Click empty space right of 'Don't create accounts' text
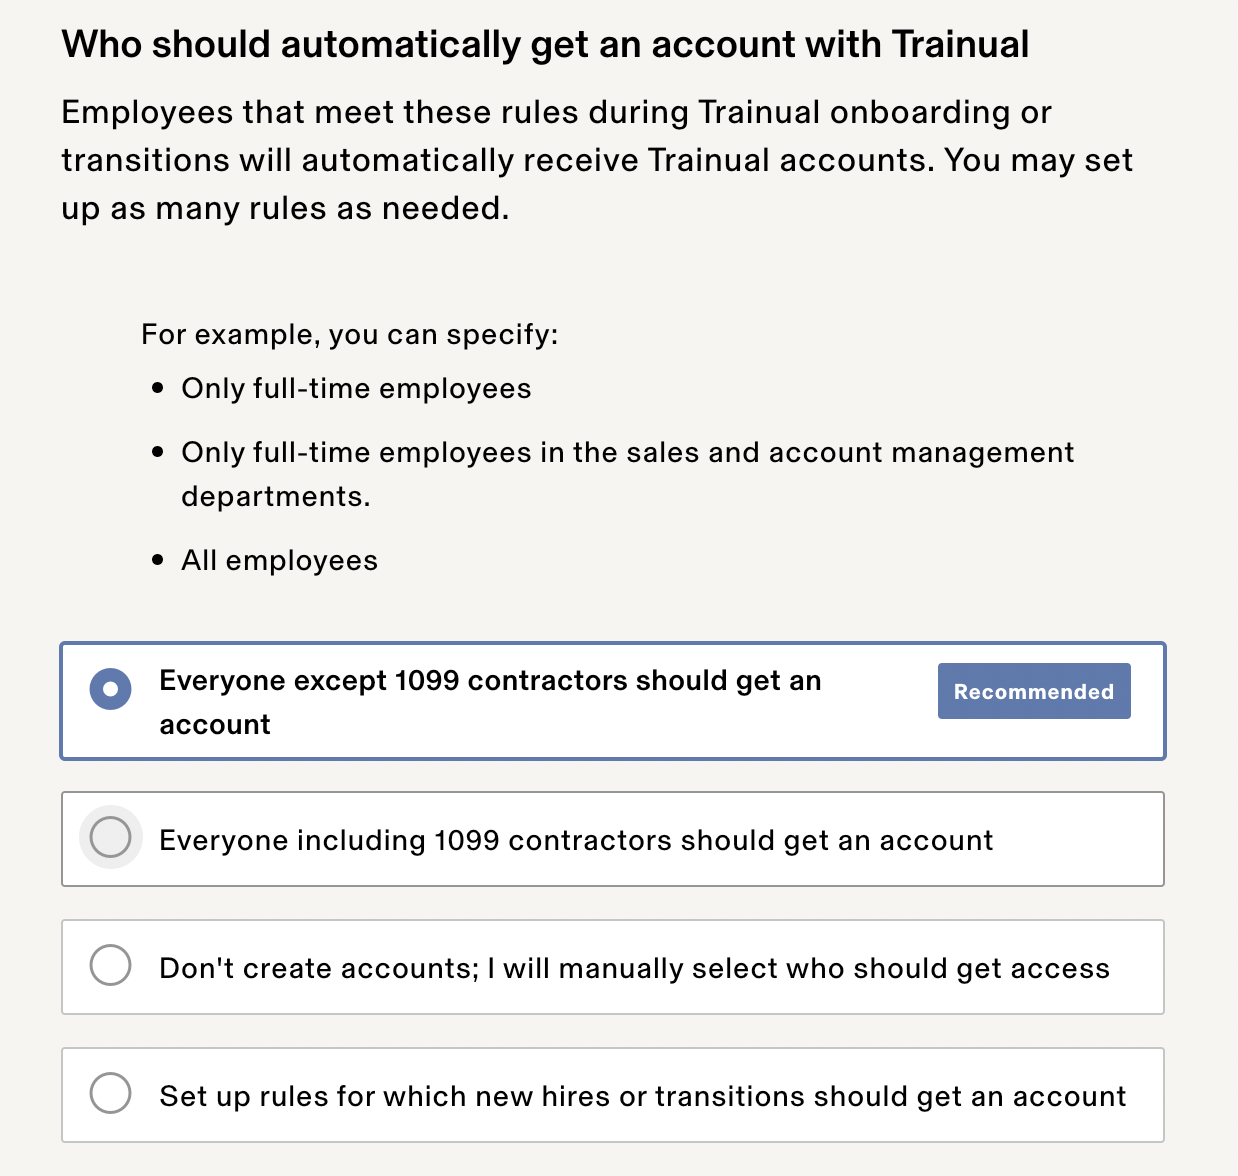The image size is (1238, 1176). pyautogui.click(x=1138, y=968)
